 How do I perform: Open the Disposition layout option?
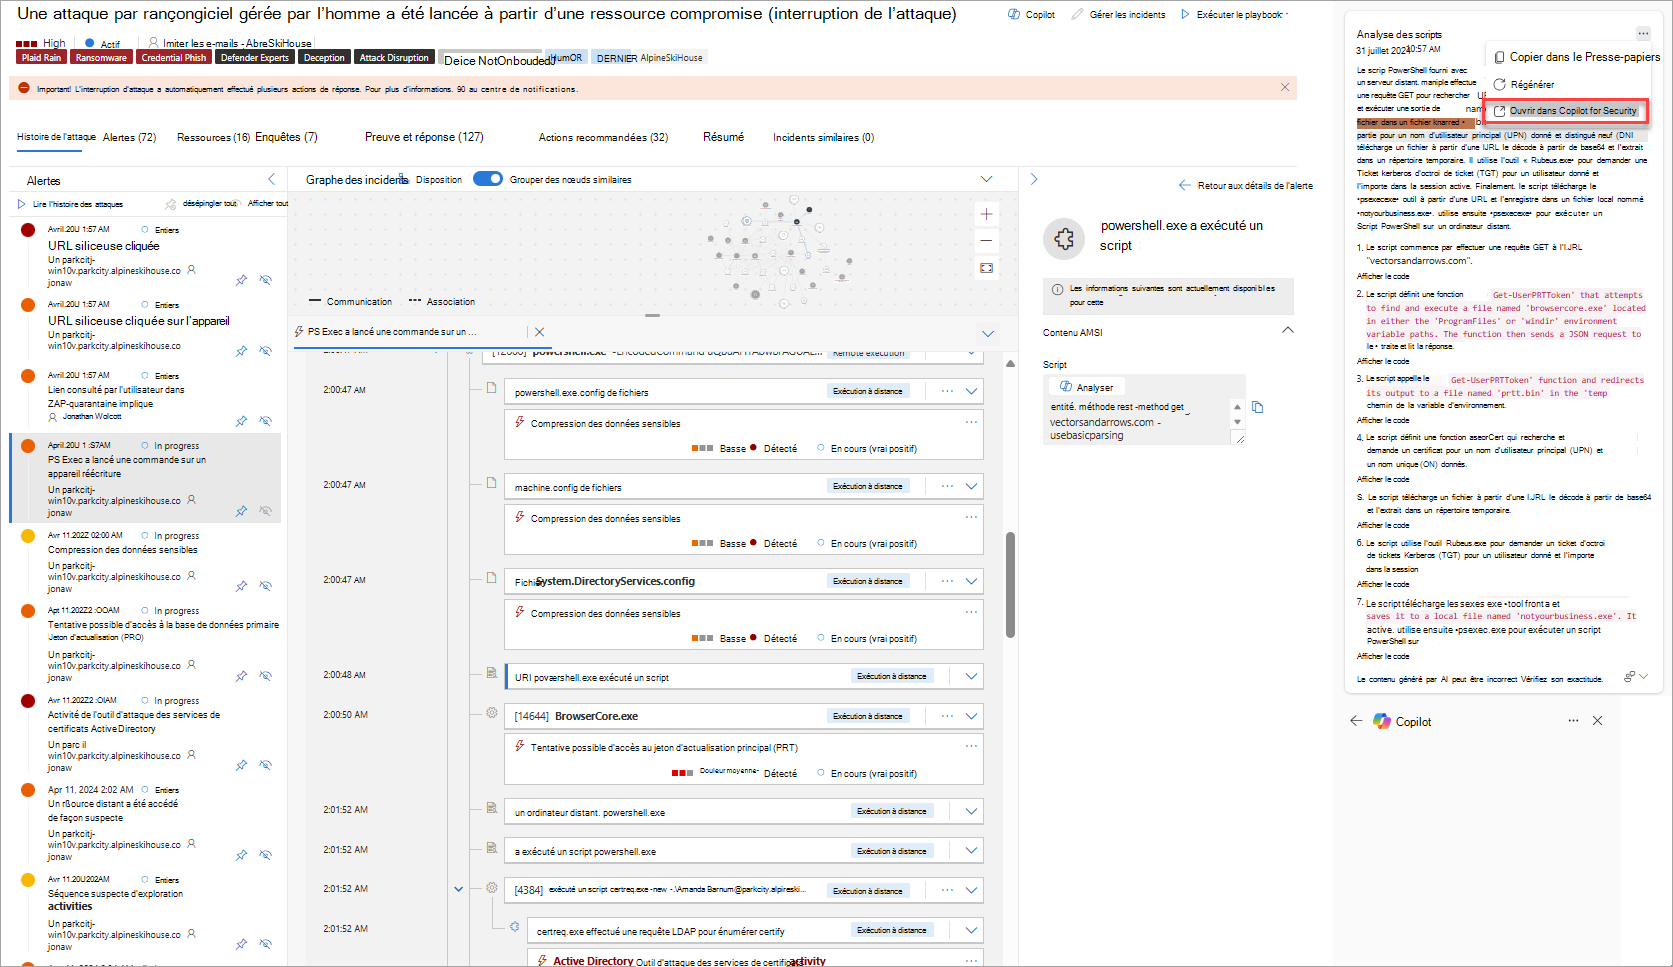point(431,180)
